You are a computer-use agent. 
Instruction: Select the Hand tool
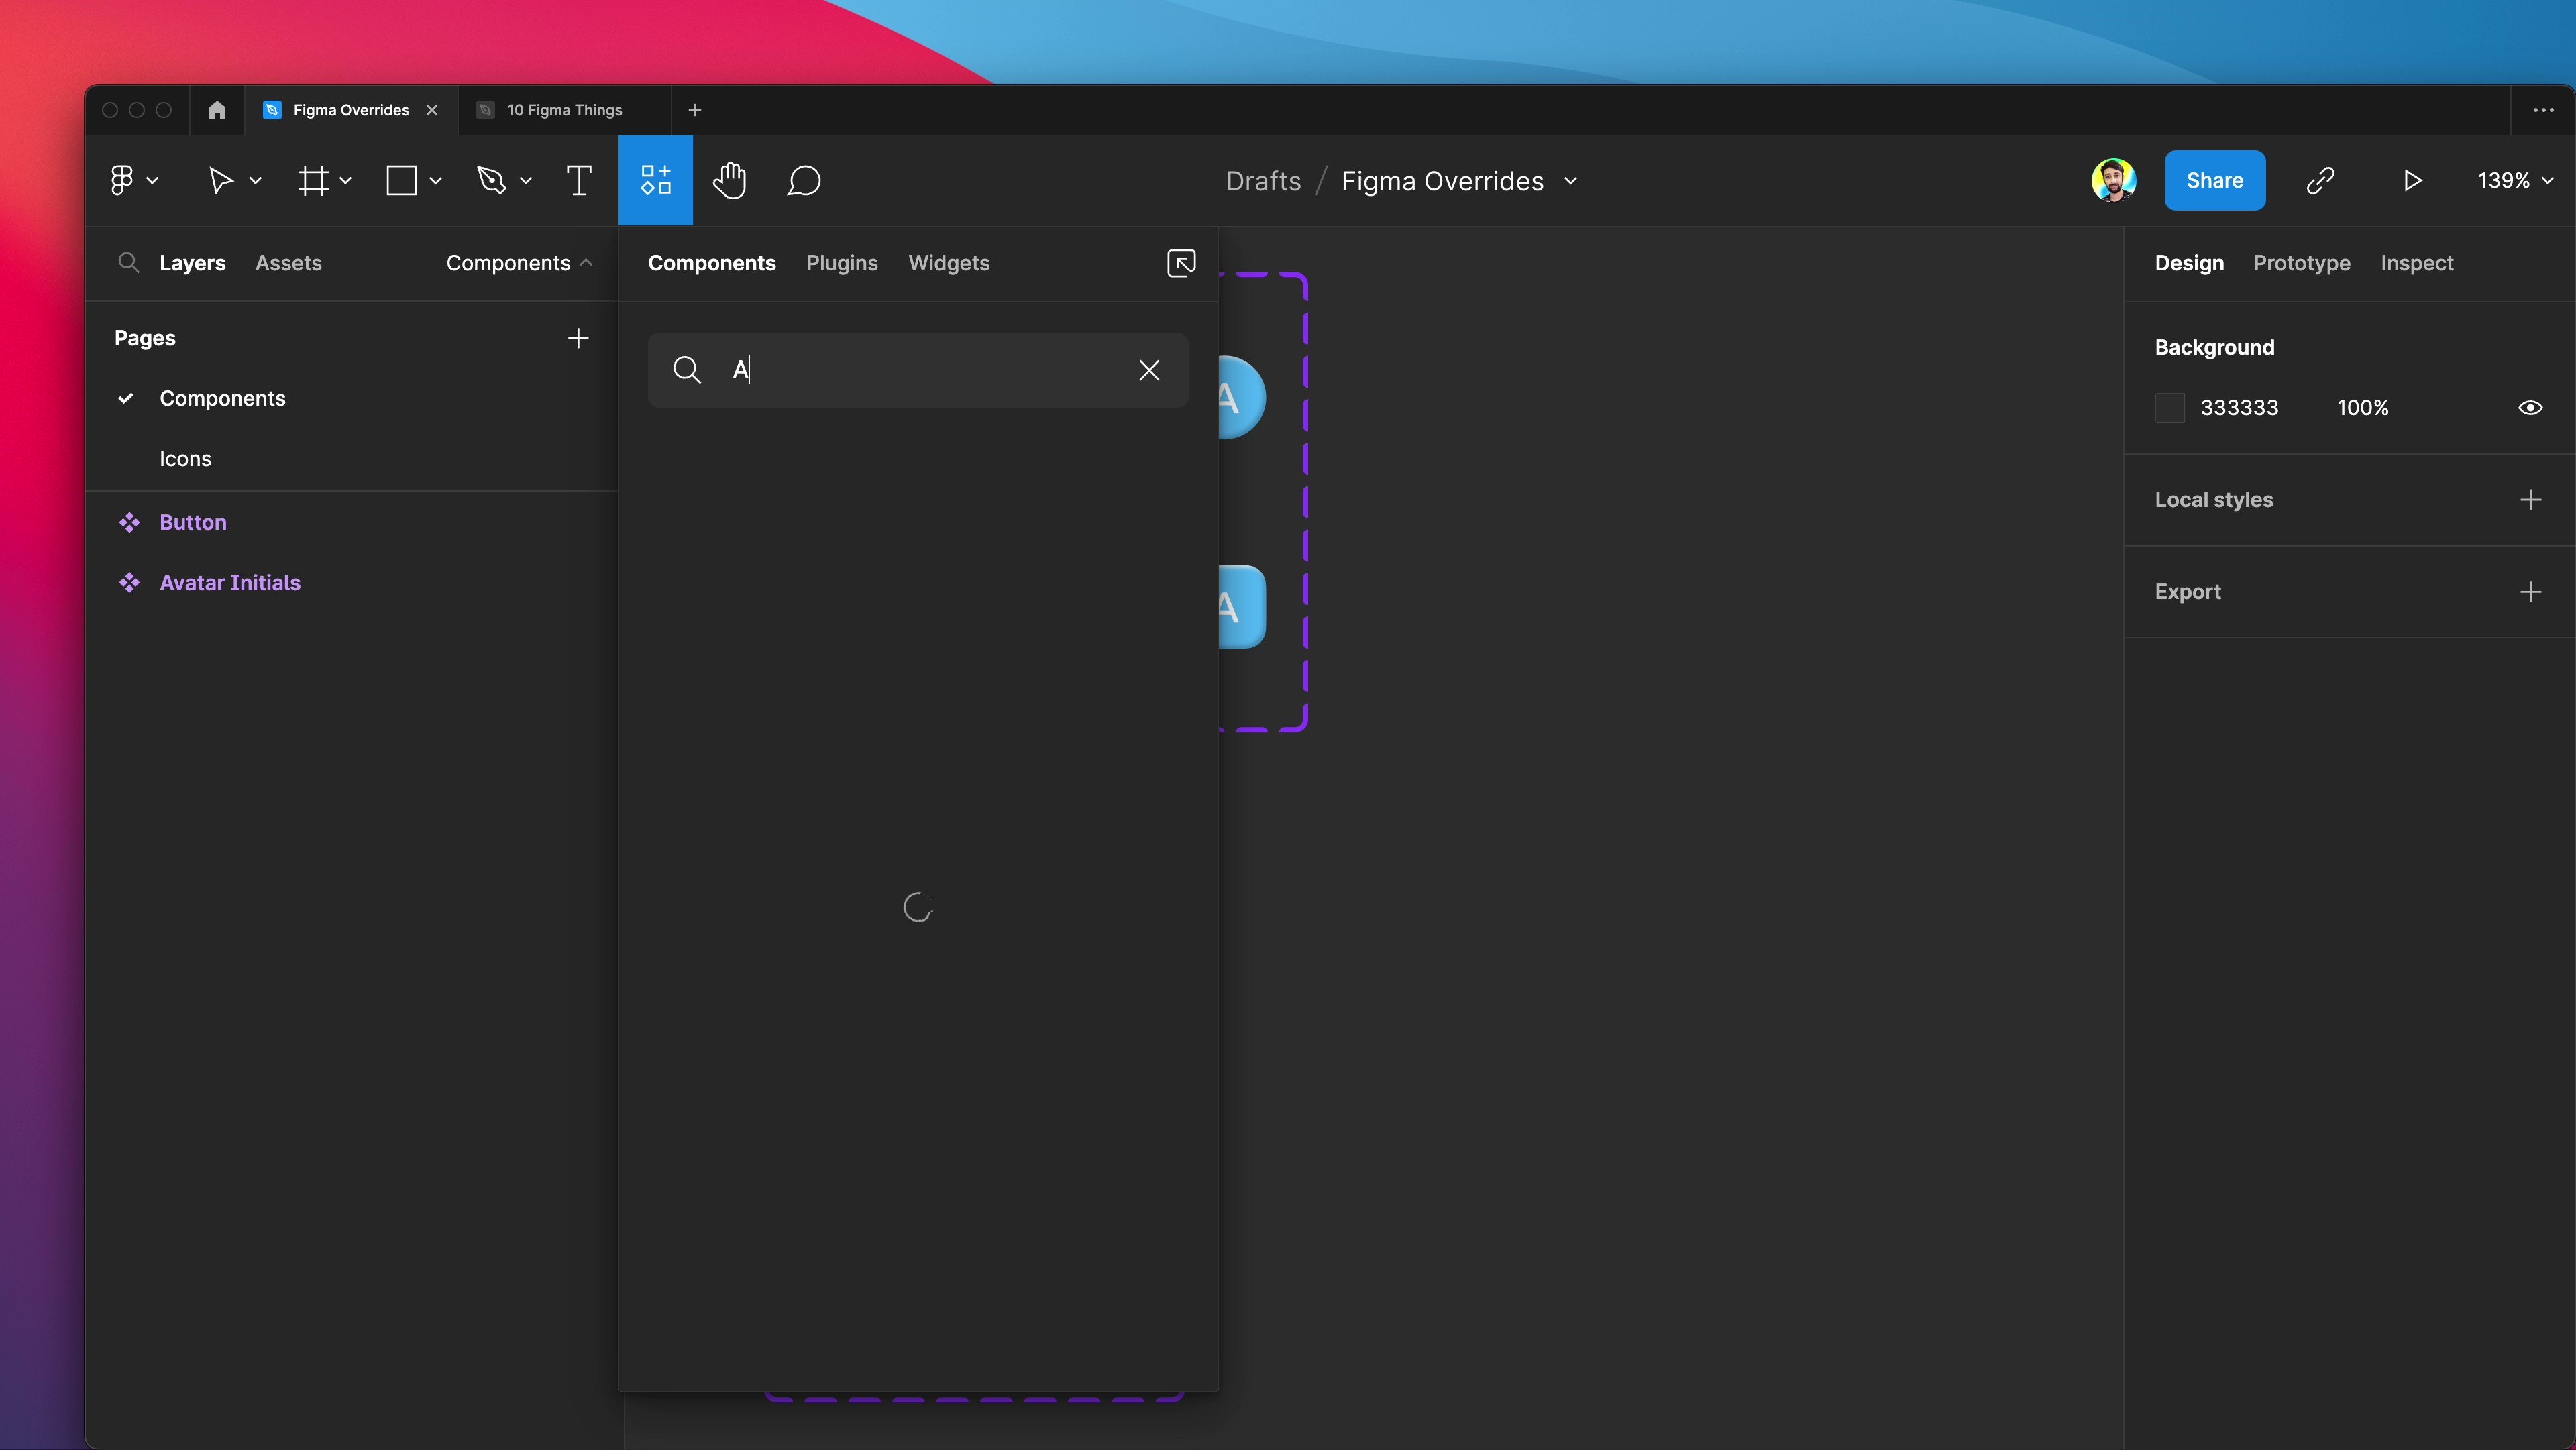point(730,181)
